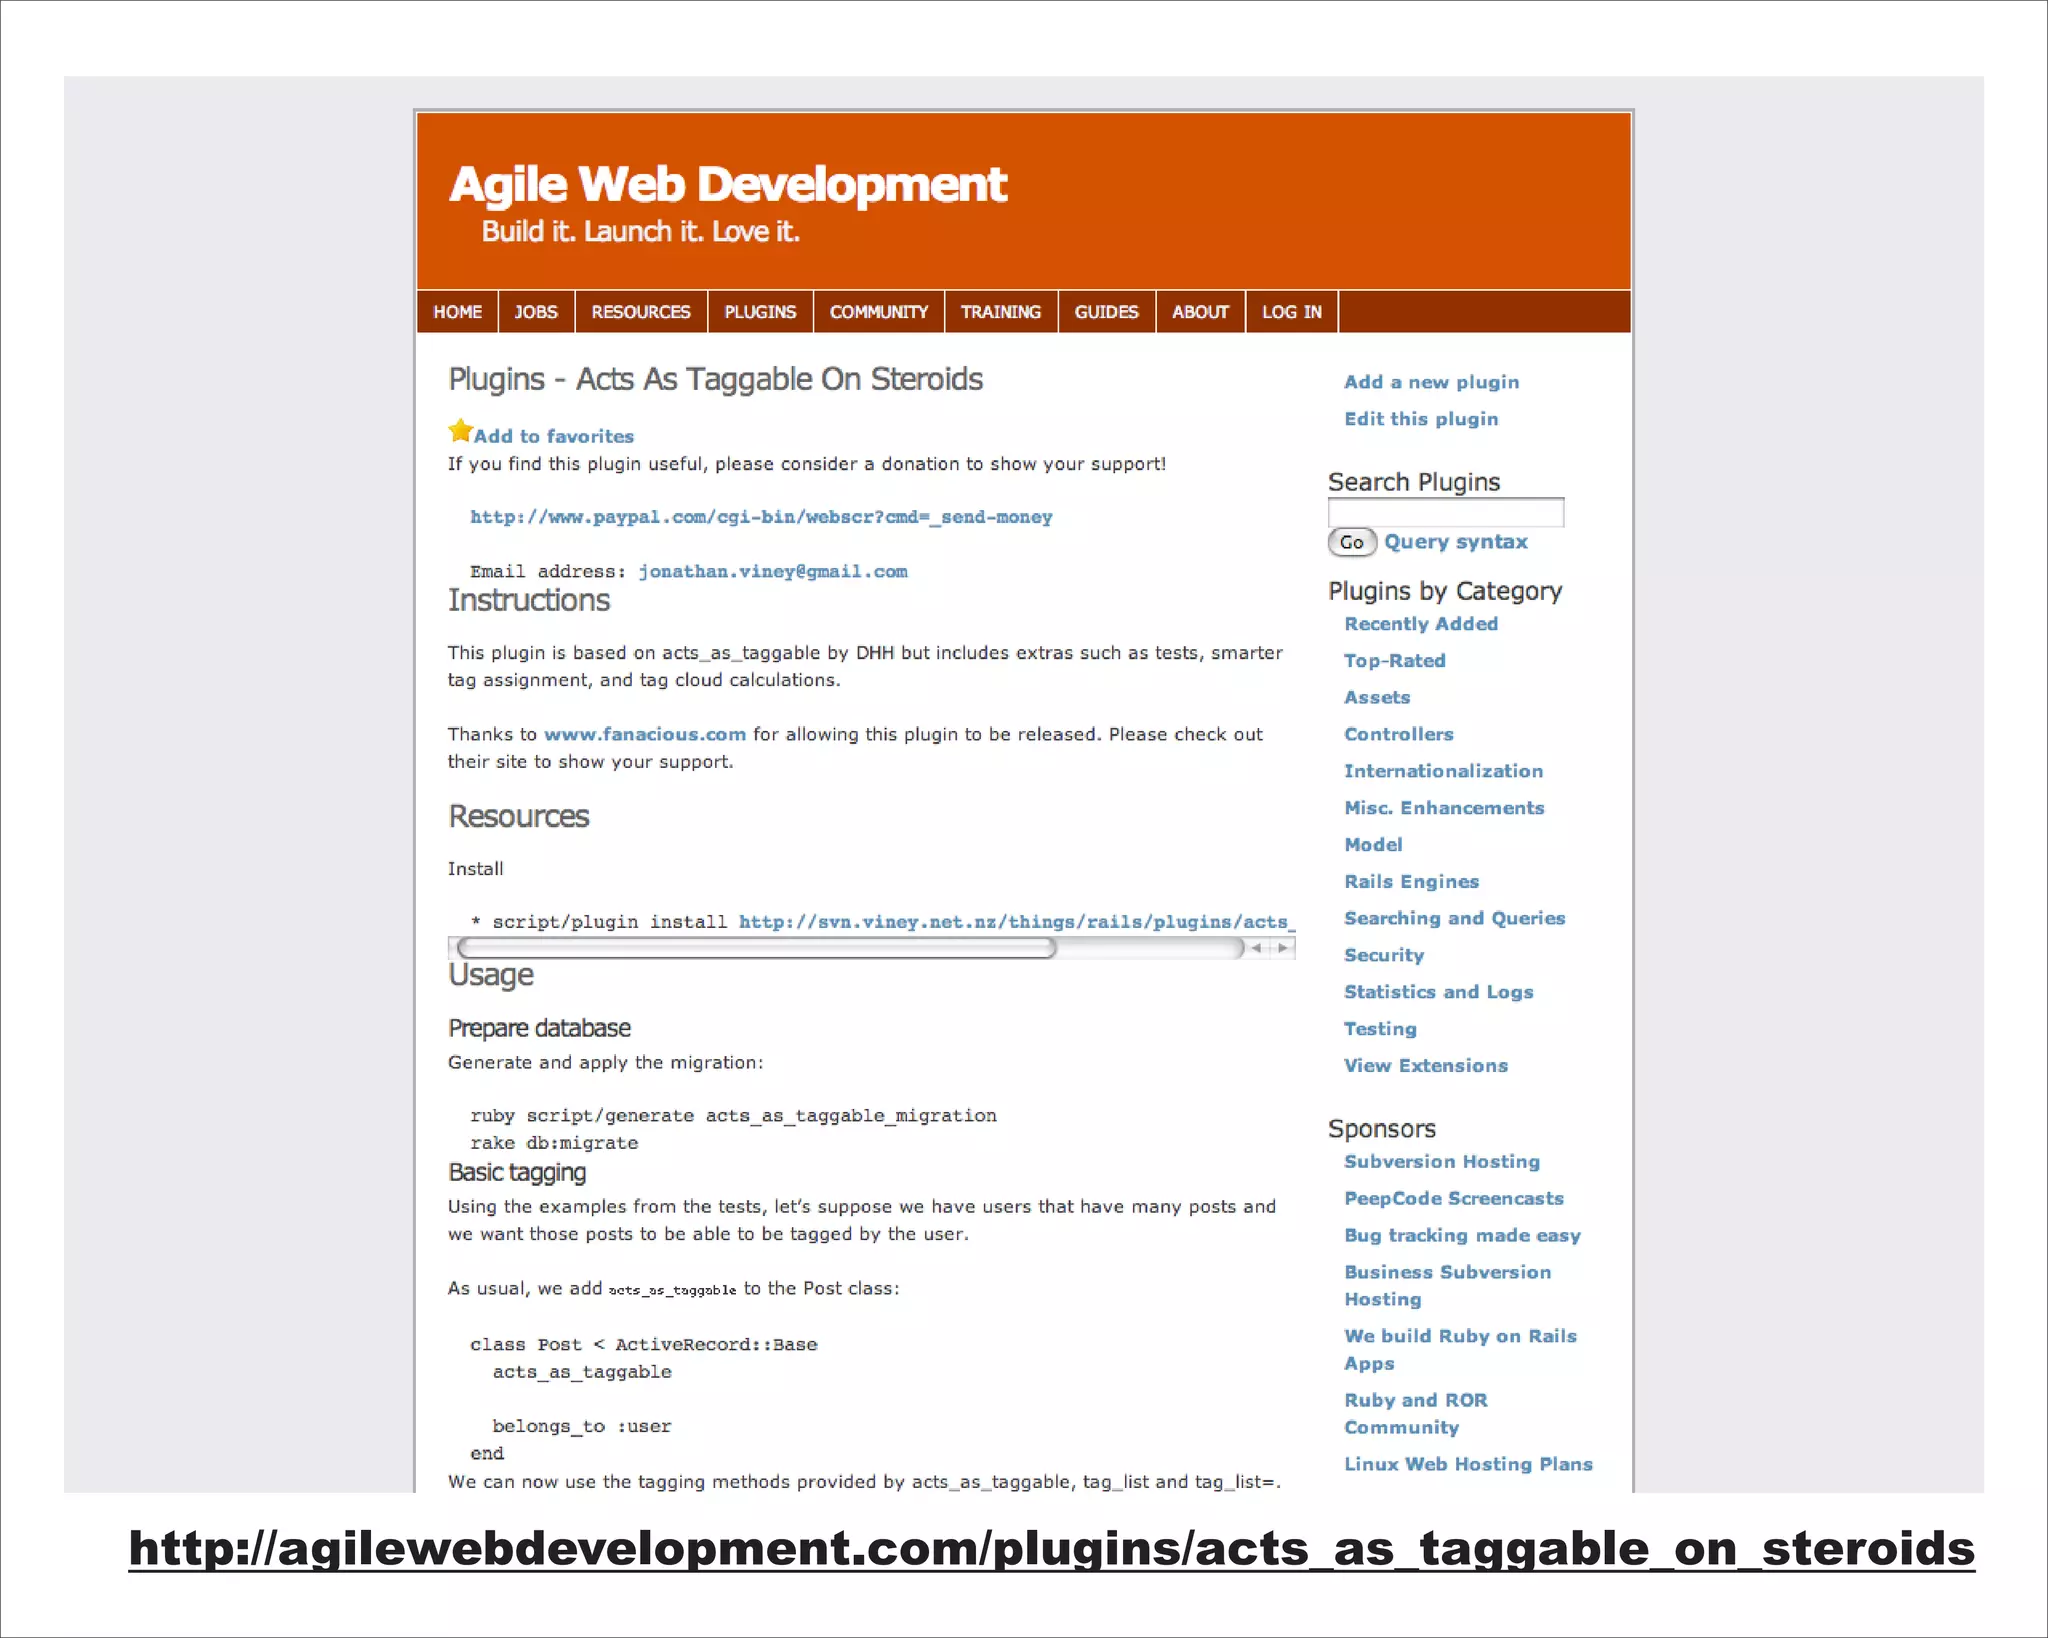2048x1638 pixels.
Task: Click Add a new plugin link
Action: tap(1431, 382)
